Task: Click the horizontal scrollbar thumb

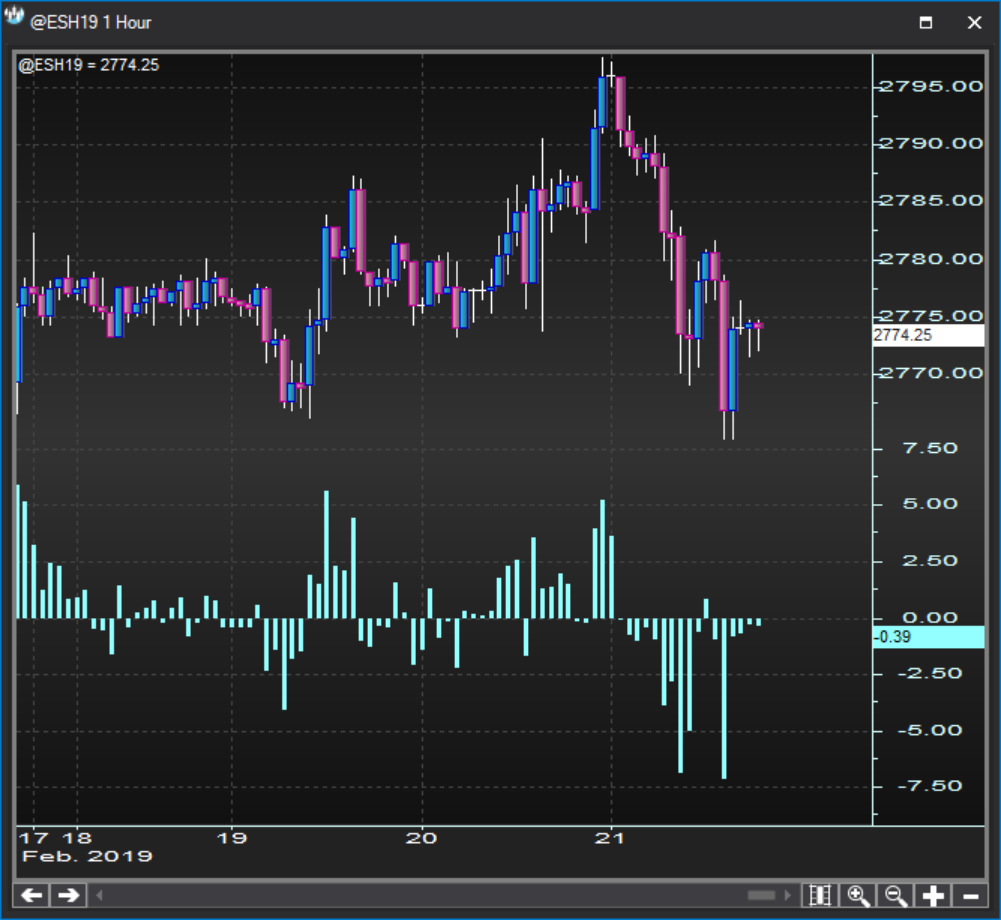Action: pos(762,895)
